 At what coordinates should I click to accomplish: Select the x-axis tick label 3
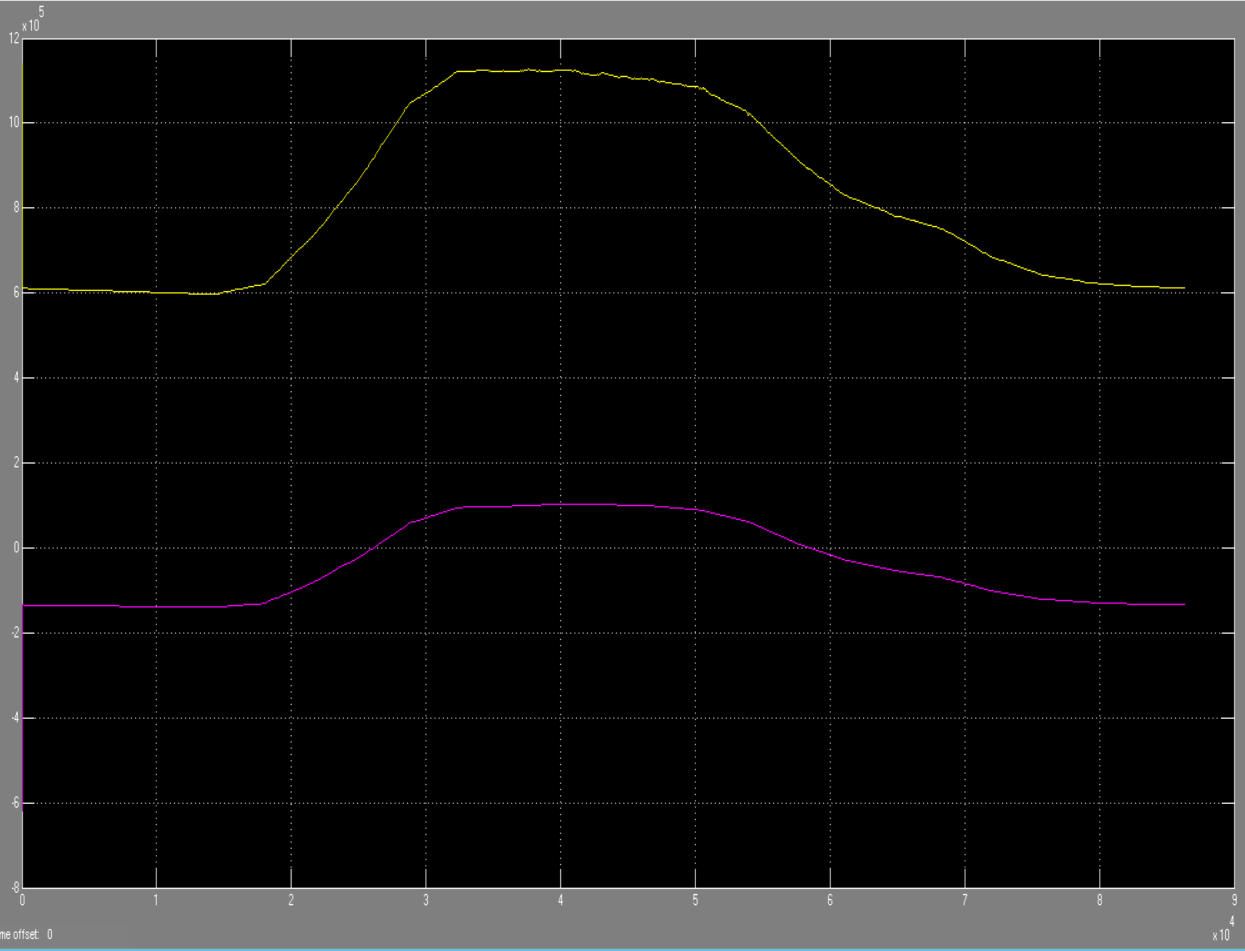coord(426,898)
